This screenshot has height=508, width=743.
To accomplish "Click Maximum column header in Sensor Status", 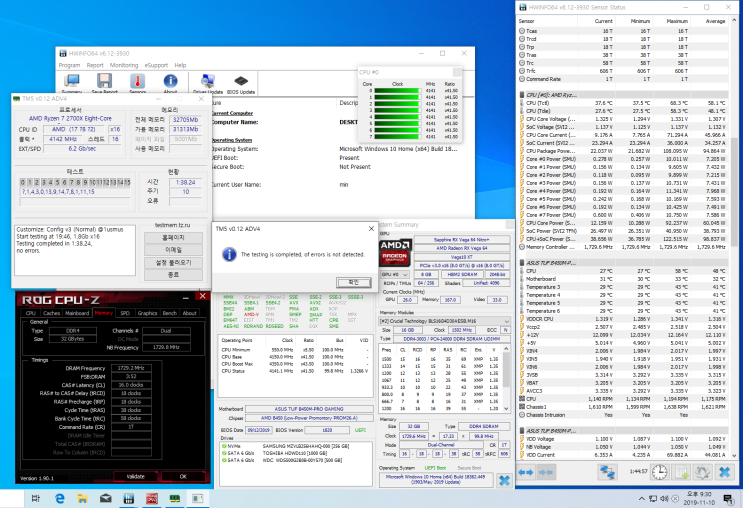I will click(x=677, y=21).
